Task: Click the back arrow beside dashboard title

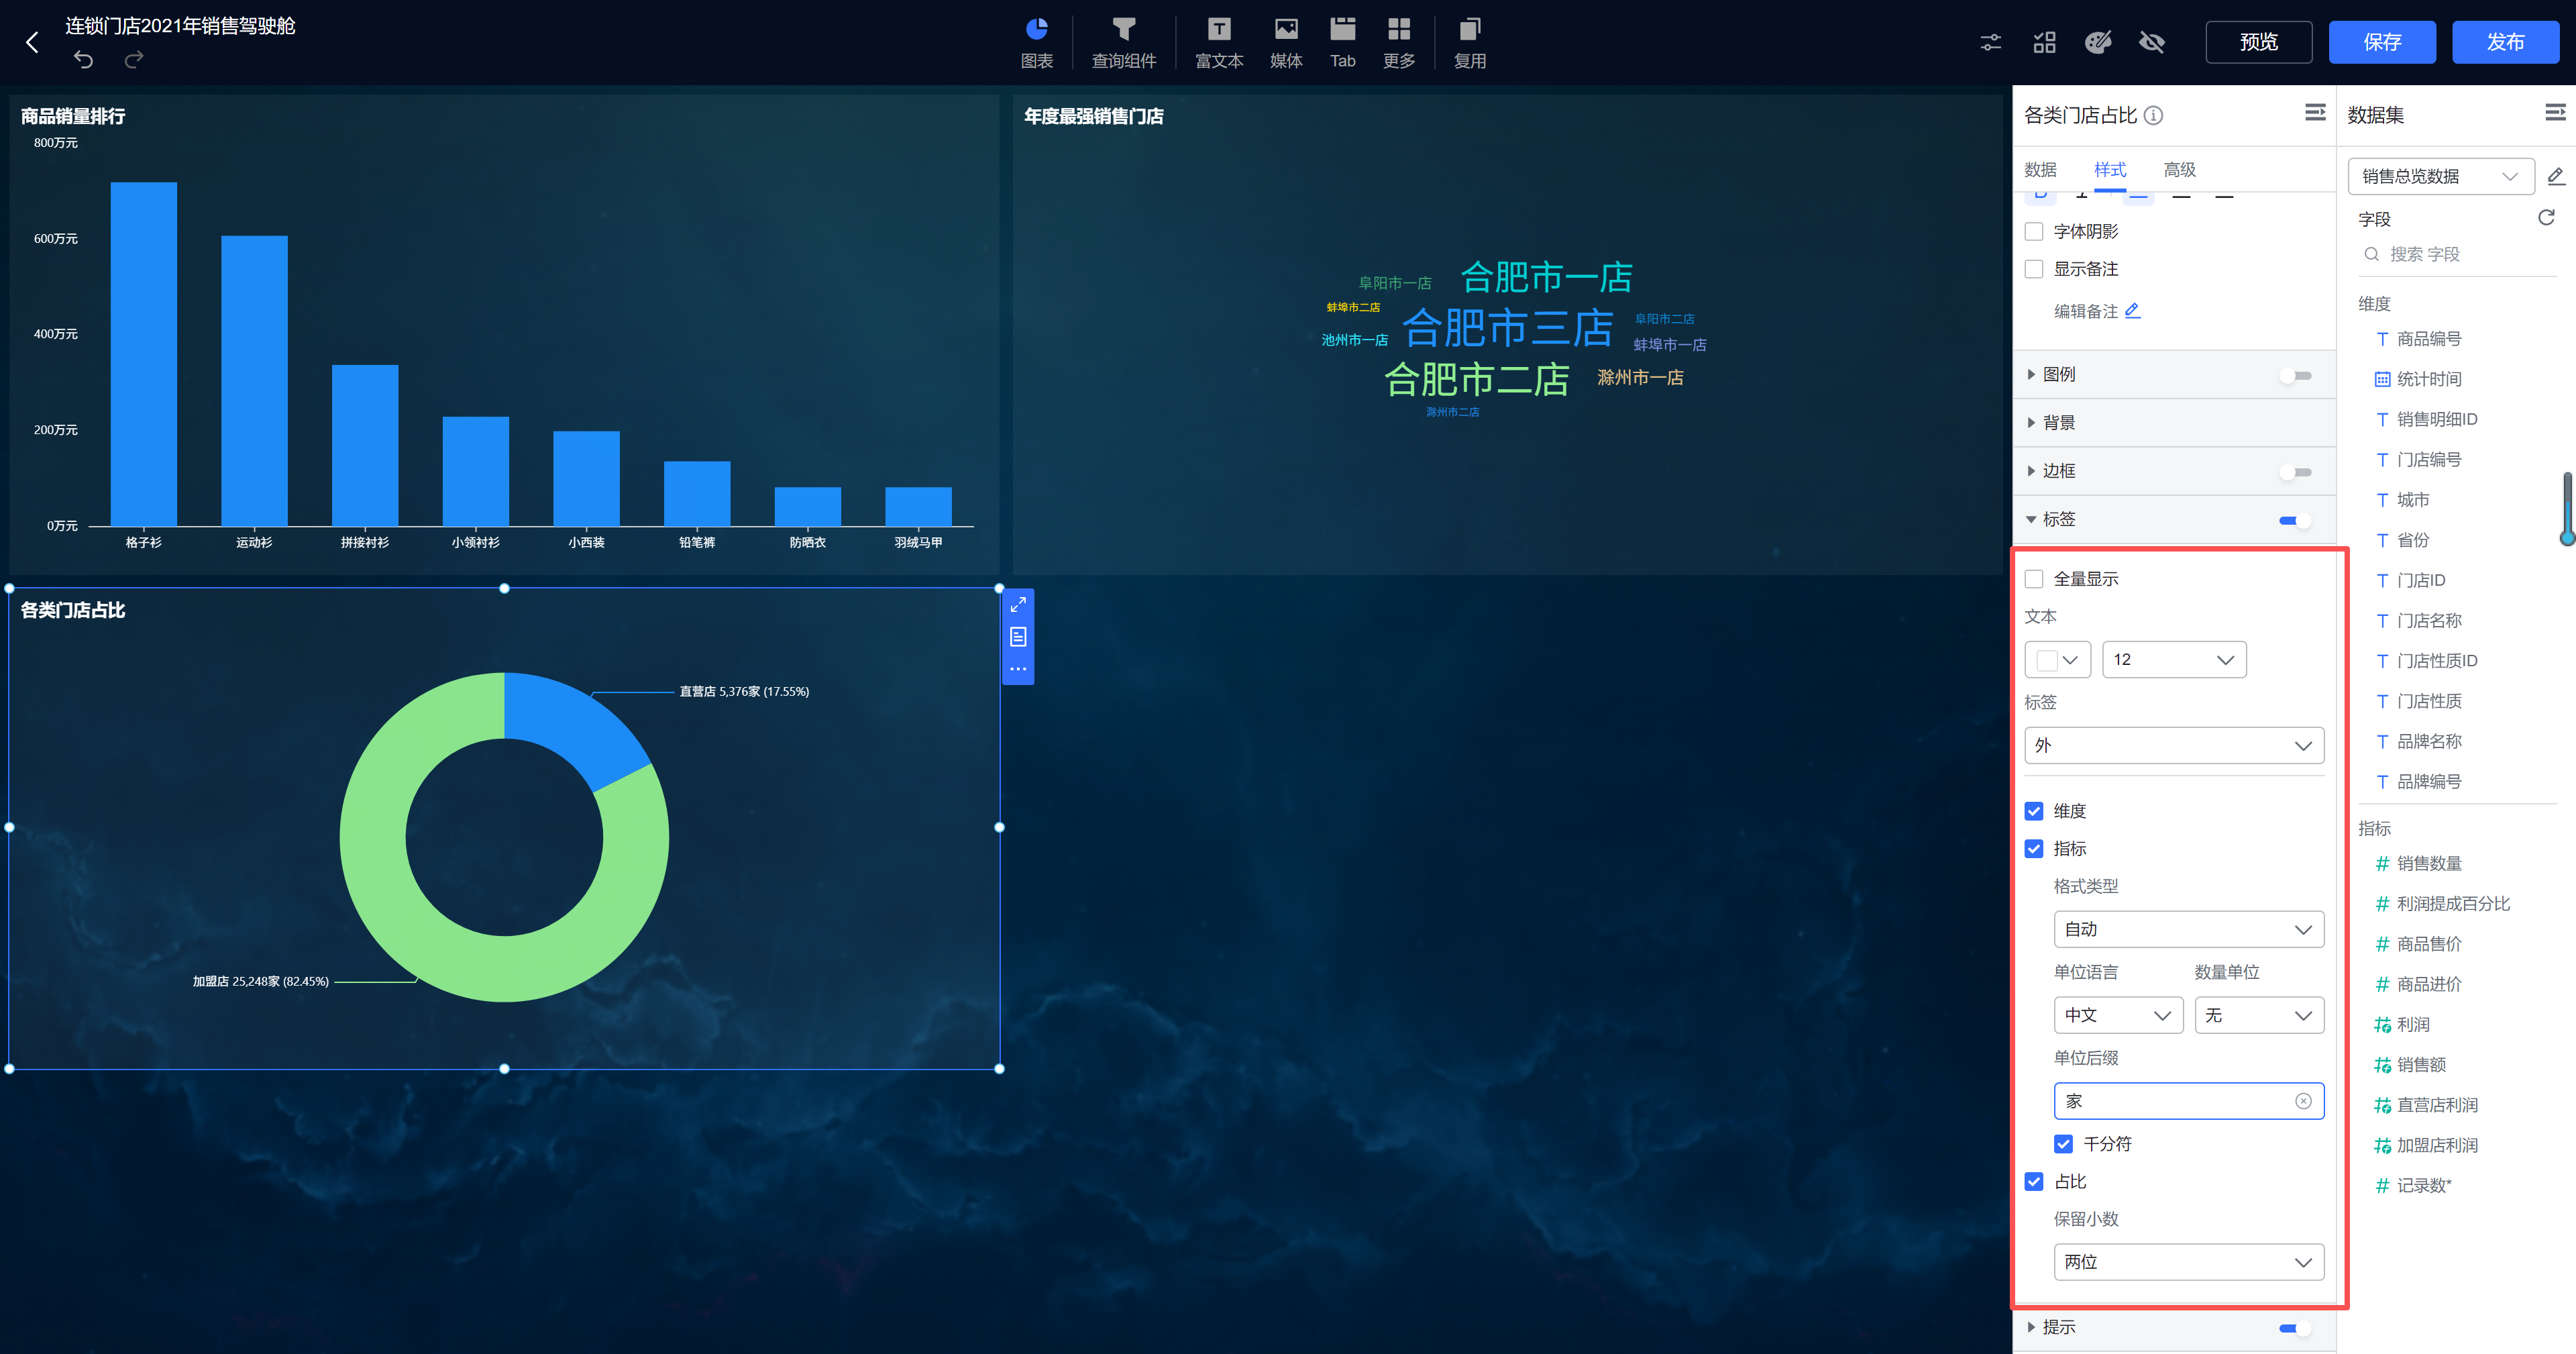Action: 32,42
